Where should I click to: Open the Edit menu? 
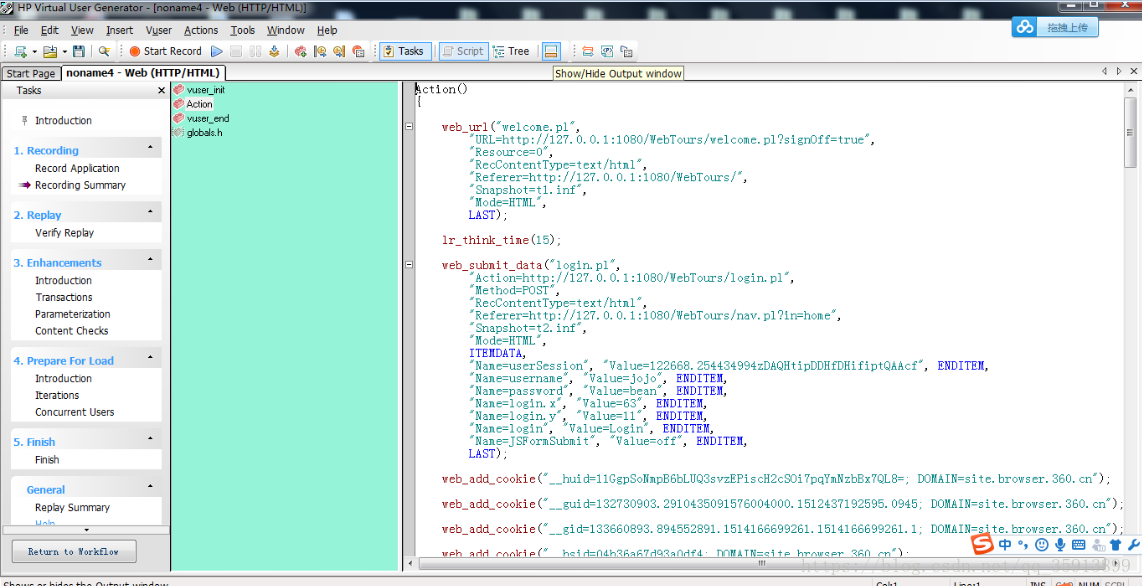pyautogui.click(x=50, y=30)
